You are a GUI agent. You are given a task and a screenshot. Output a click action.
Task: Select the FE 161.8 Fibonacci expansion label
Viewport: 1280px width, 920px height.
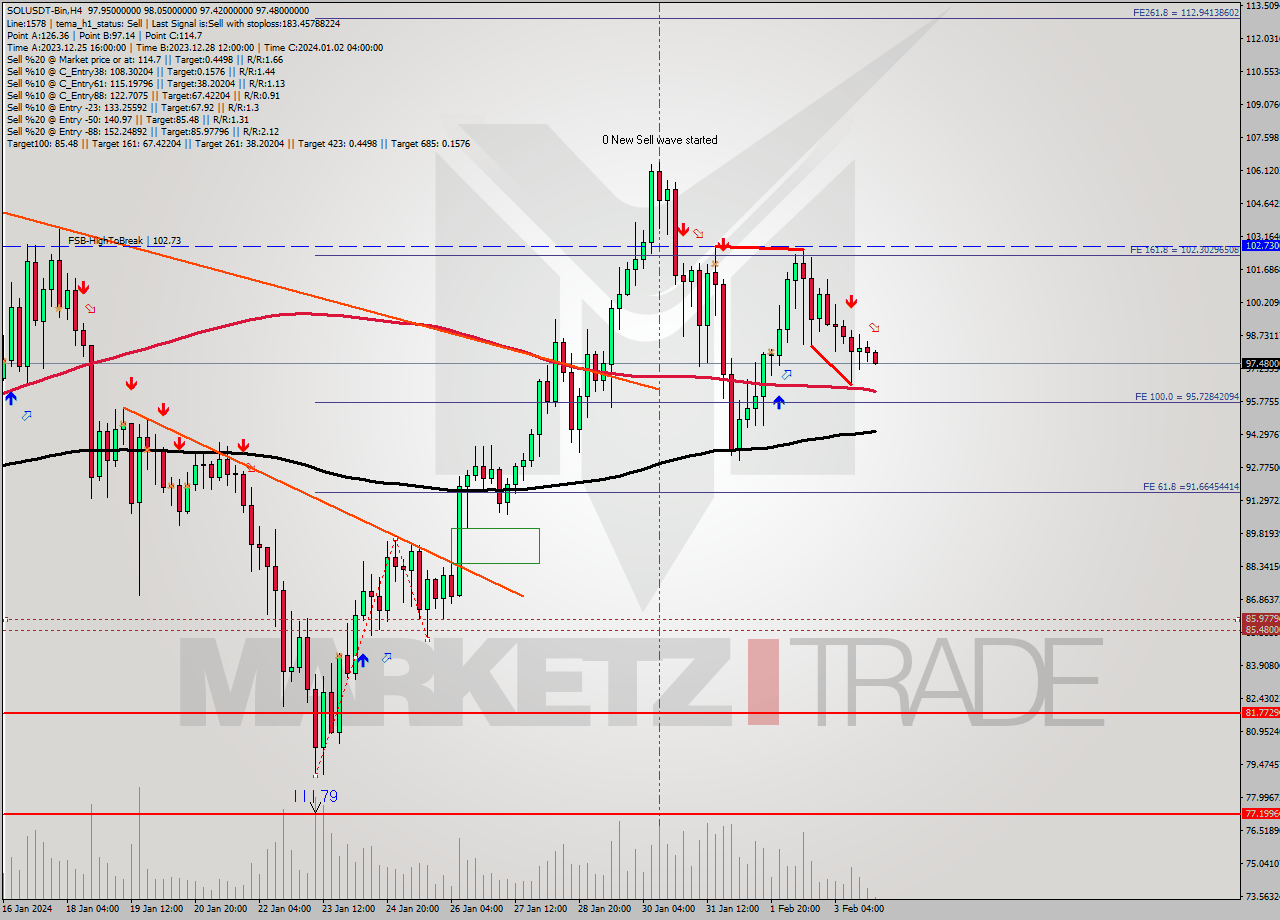click(1184, 249)
